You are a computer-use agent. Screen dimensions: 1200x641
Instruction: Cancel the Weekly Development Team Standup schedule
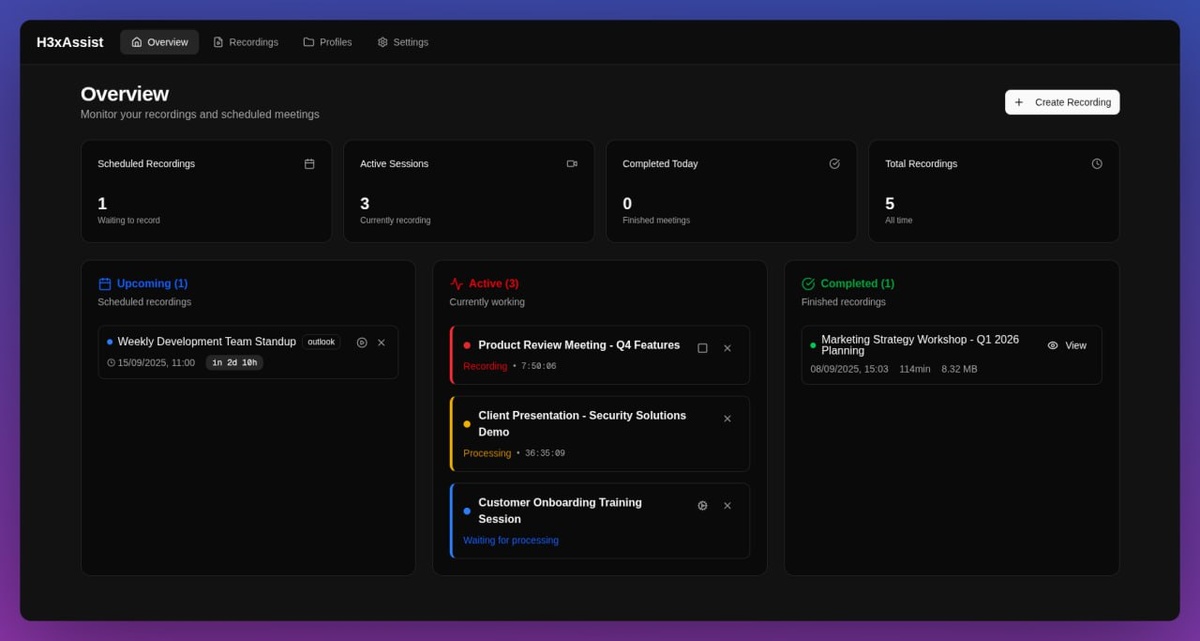[x=381, y=343]
